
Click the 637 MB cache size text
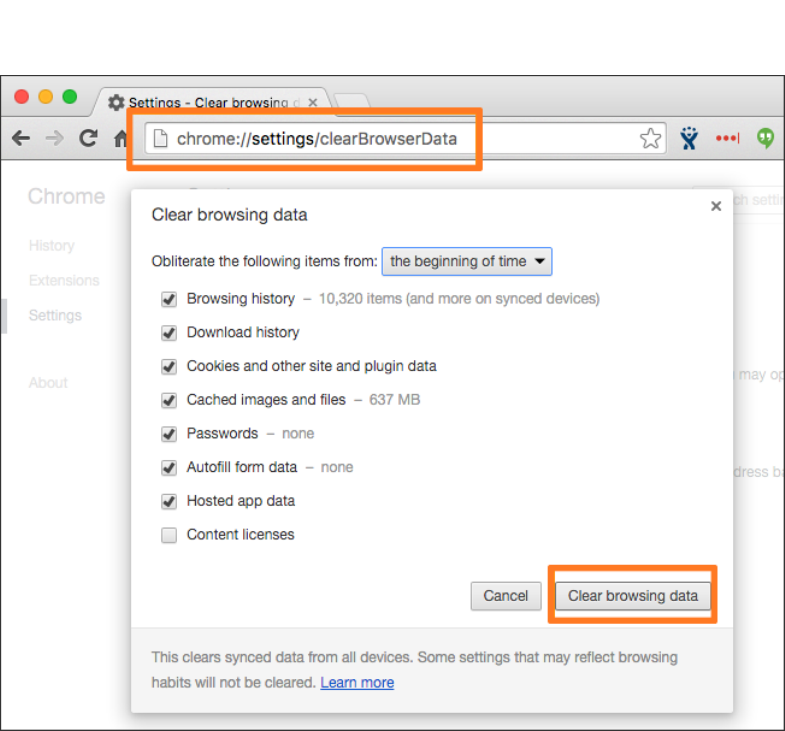click(x=395, y=400)
